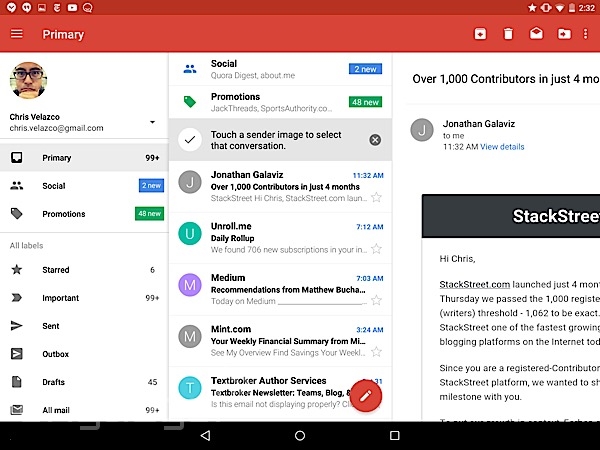This screenshot has height=450, width=600.
Task: Open Primary inbox in sidebar
Action: click(x=84, y=158)
